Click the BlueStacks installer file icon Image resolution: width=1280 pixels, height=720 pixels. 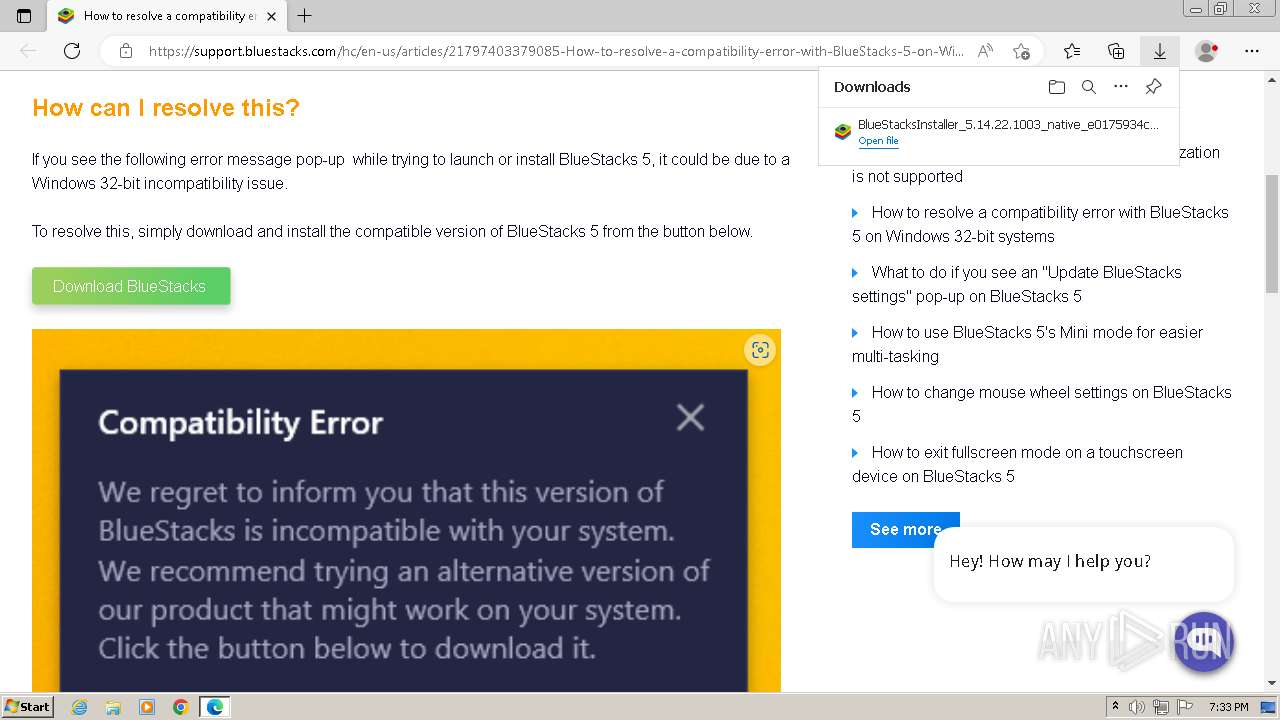click(843, 131)
